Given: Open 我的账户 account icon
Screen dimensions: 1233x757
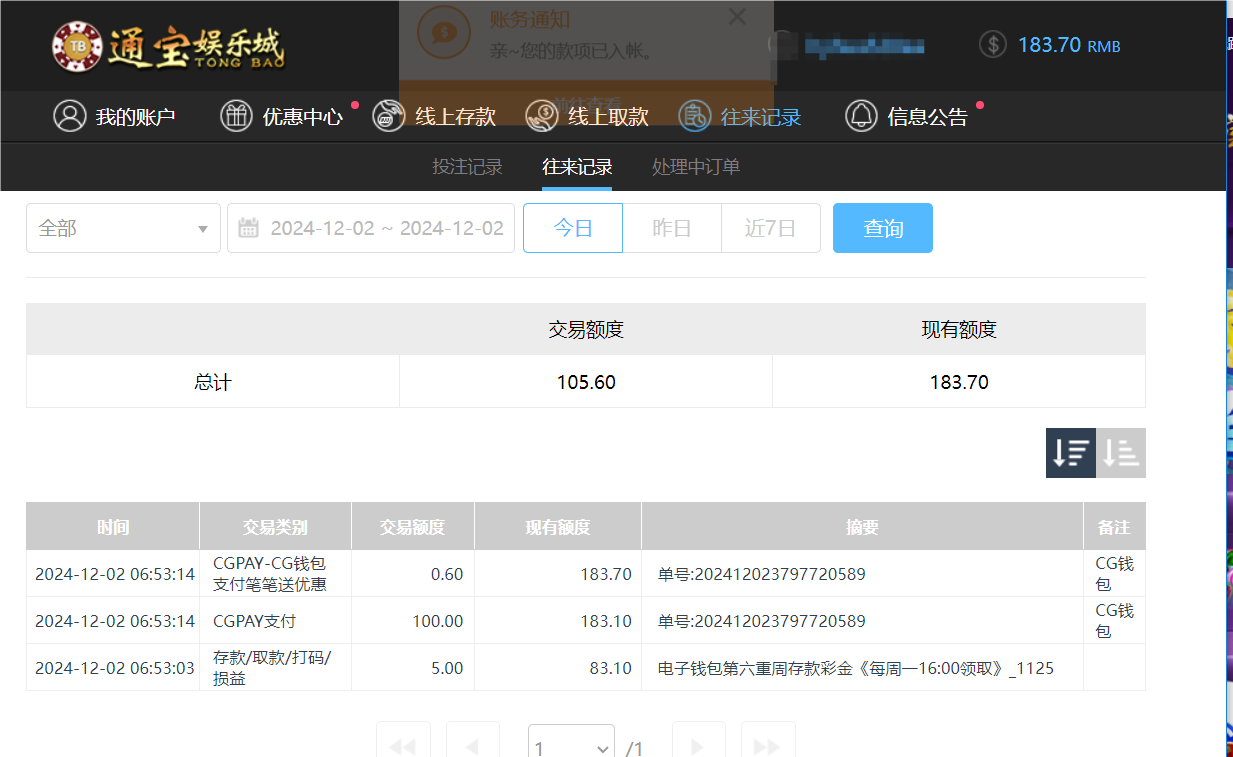Looking at the screenshot, I should coord(68,116).
